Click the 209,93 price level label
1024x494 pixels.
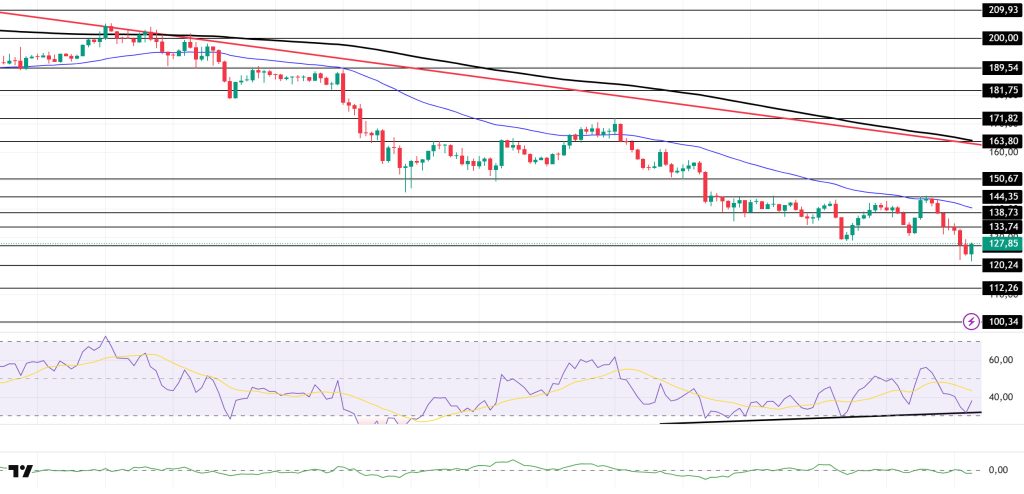point(1001,10)
